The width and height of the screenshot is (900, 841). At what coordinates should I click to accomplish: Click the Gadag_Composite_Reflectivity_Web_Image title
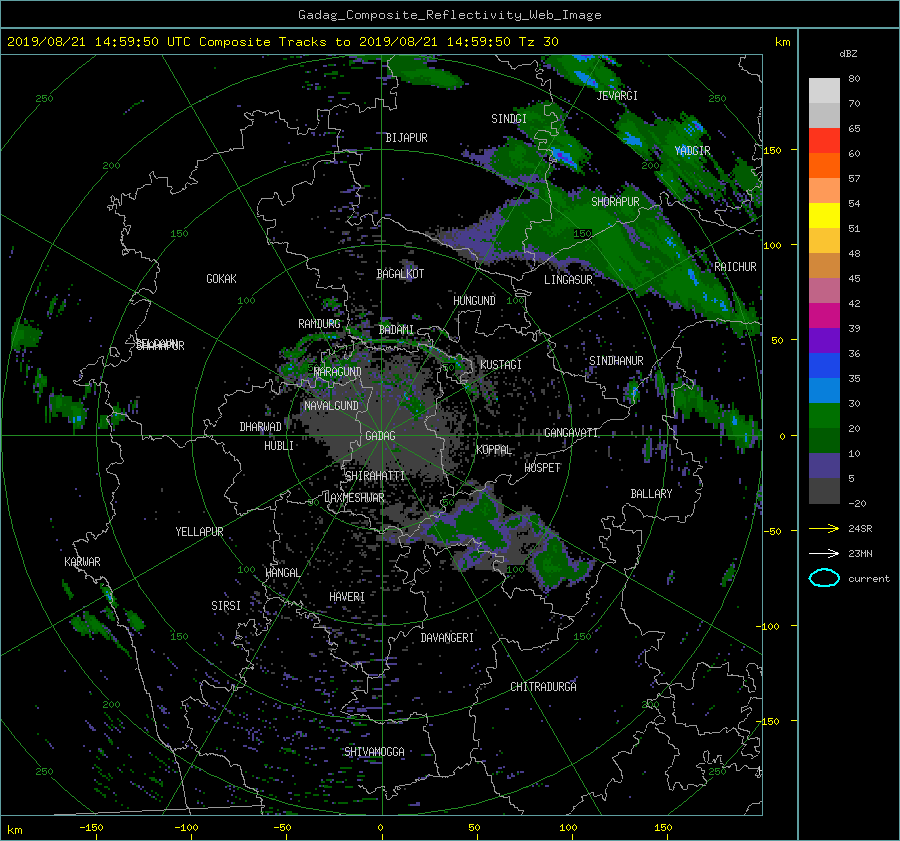point(449,15)
